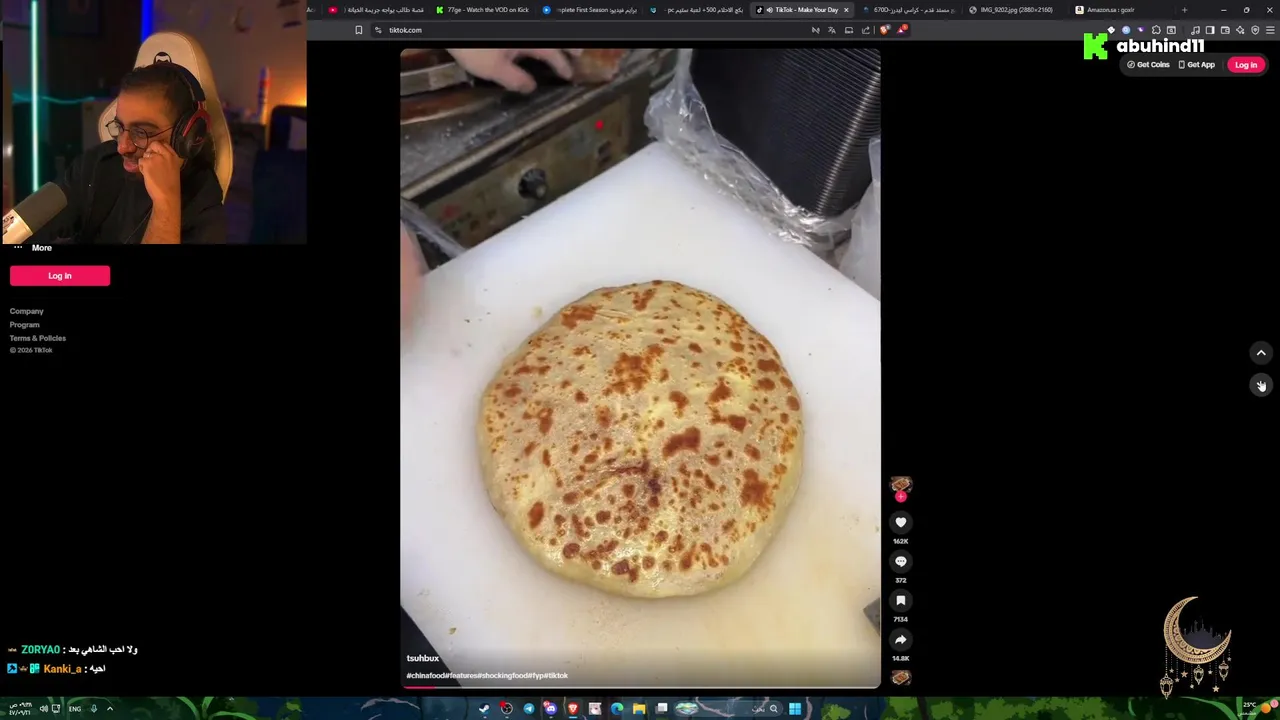Save video with the bookmark icon
Image resolution: width=1280 pixels, height=720 pixels.
[900, 600]
